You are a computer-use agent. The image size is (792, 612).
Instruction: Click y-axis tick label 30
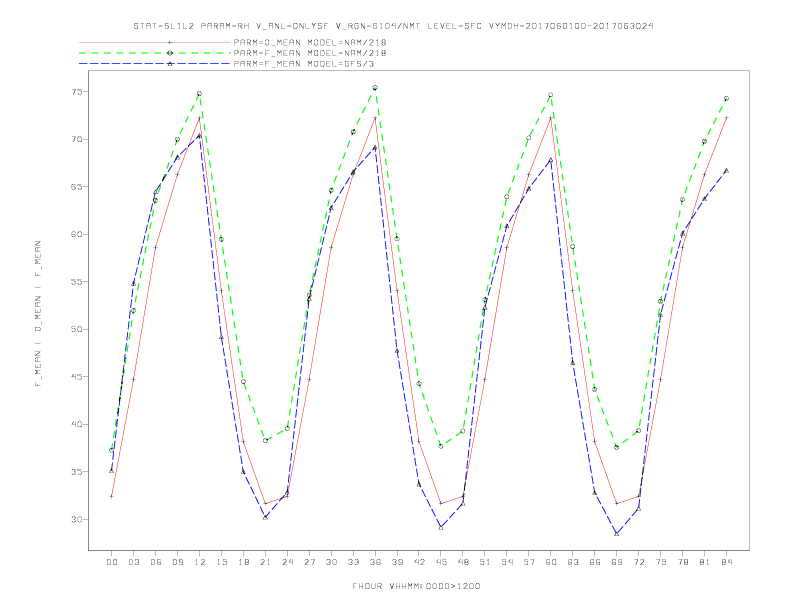[77, 519]
